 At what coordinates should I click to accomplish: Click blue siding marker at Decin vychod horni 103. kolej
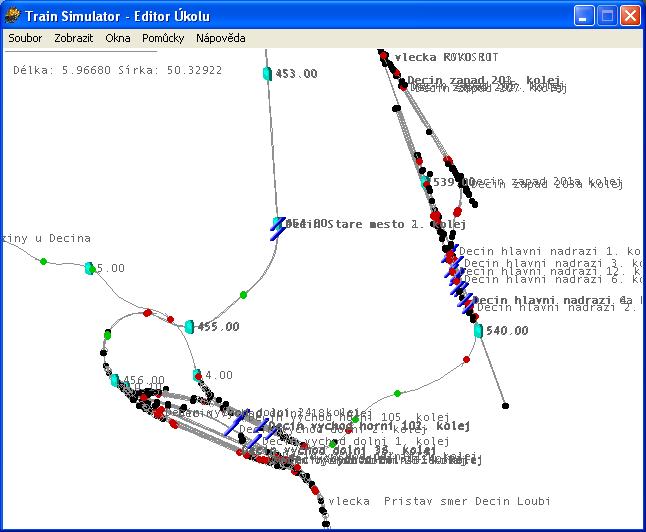pyautogui.click(x=260, y=427)
